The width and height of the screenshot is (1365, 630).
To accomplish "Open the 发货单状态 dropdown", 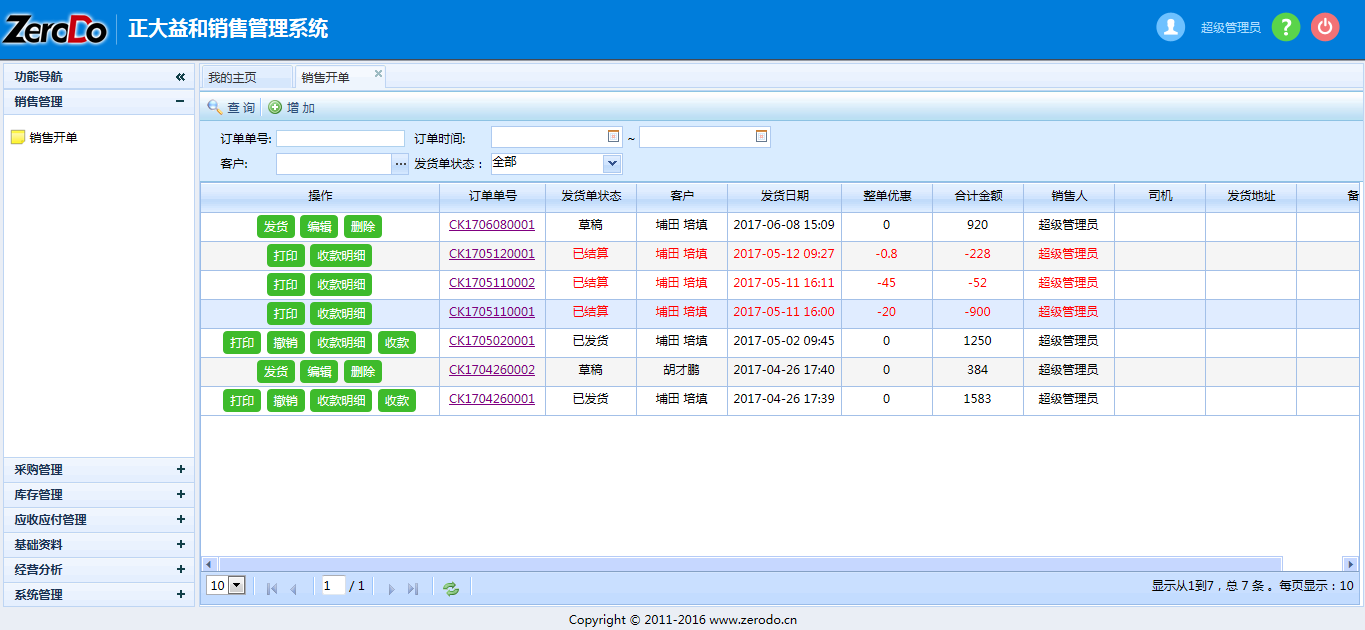I will click(x=612, y=163).
